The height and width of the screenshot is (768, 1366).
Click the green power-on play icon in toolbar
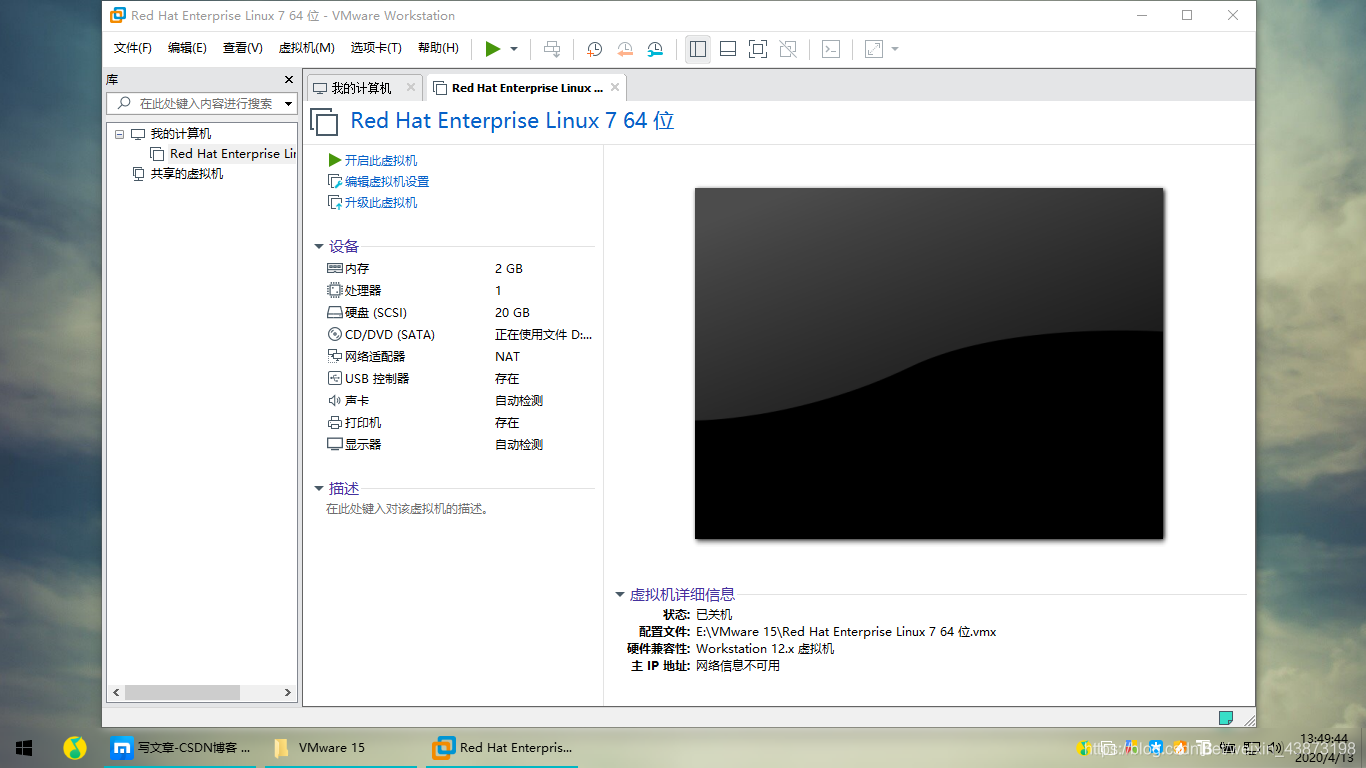492,48
